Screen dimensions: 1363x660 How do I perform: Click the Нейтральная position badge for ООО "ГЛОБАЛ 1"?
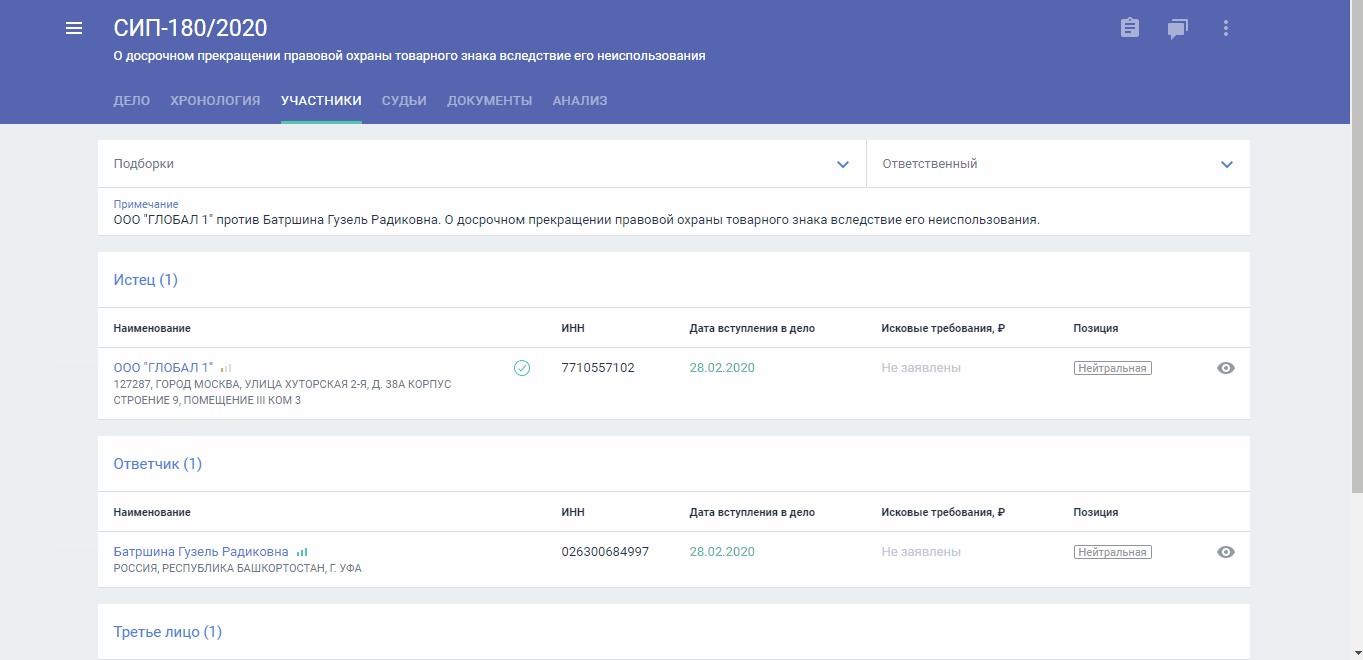click(x=1113, y=368)
